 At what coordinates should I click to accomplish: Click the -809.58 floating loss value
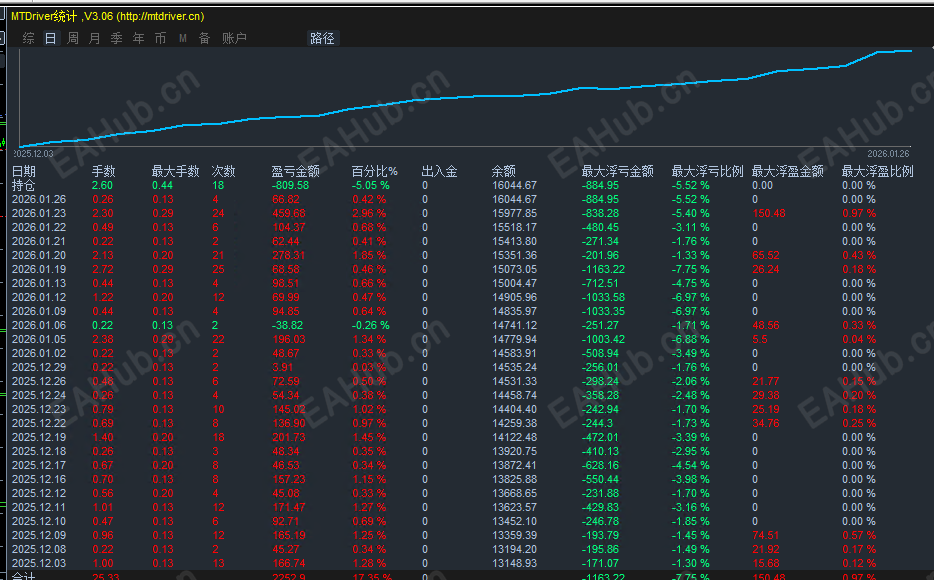pos(291,185)
